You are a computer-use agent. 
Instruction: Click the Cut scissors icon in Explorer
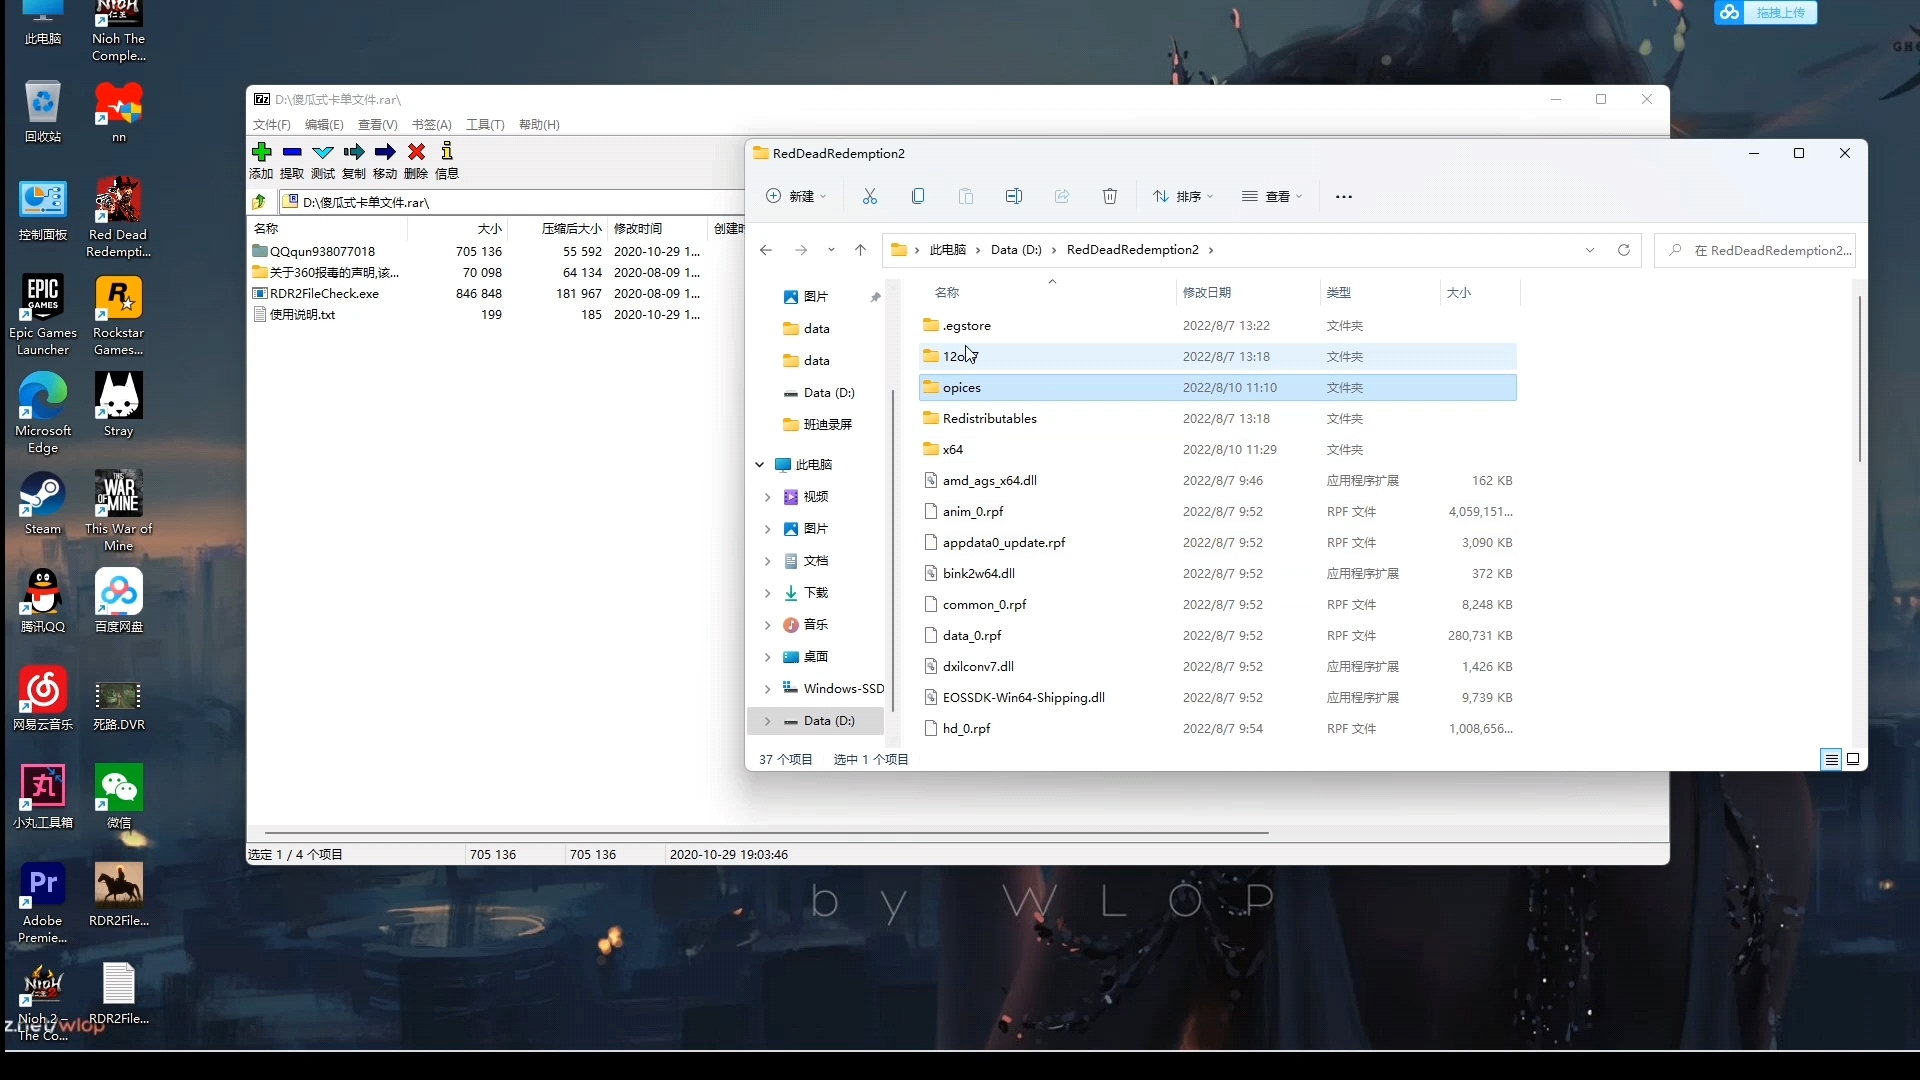point(870,196)
